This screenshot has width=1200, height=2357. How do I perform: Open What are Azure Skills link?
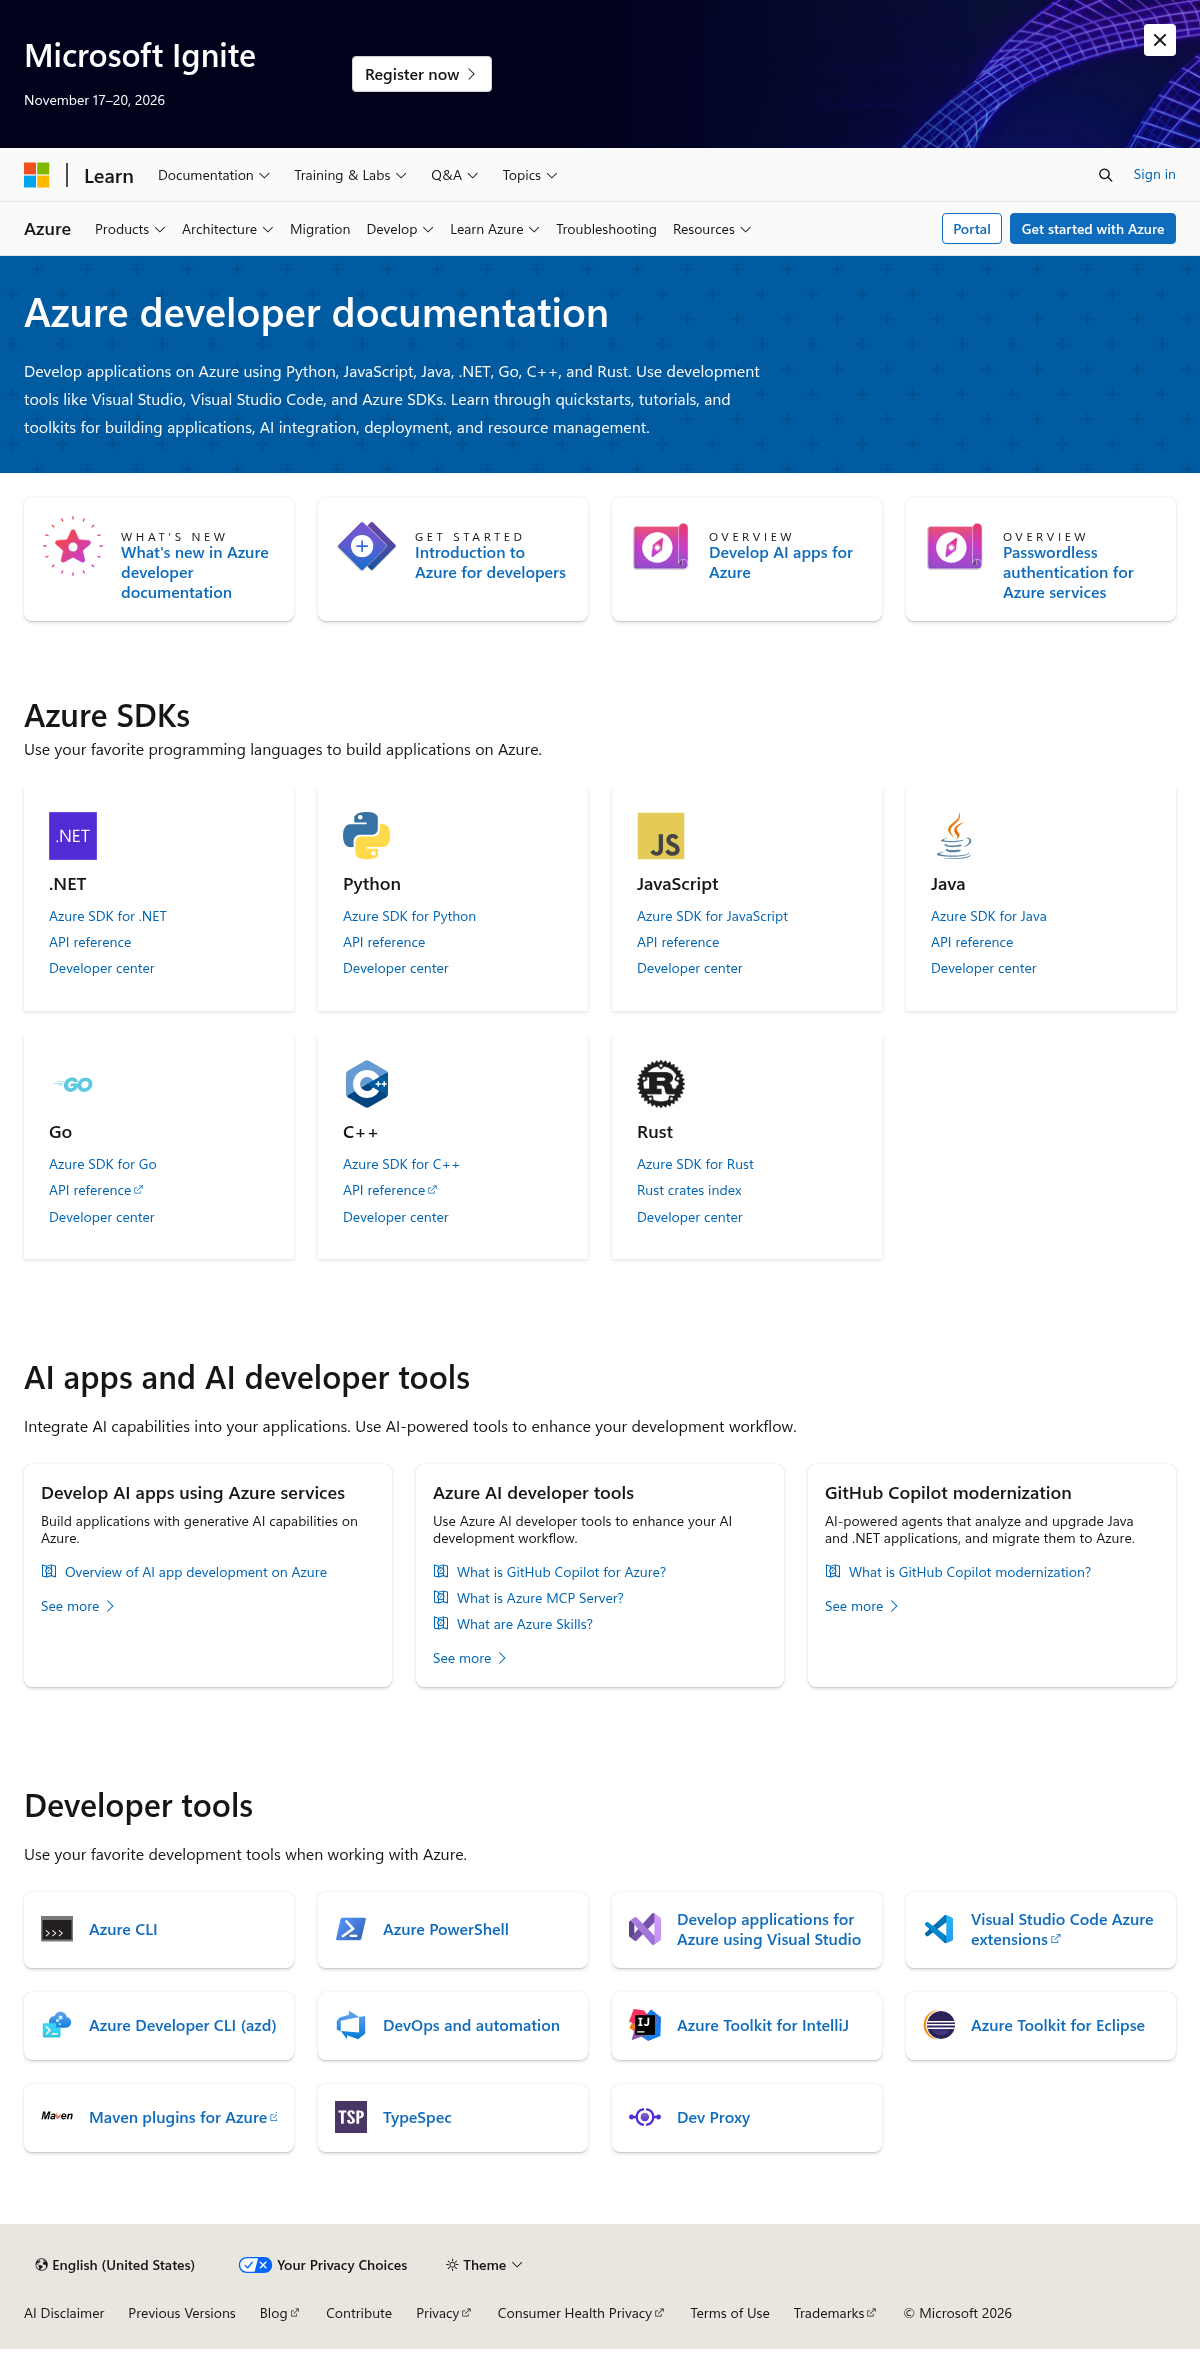coord(525,1624)
